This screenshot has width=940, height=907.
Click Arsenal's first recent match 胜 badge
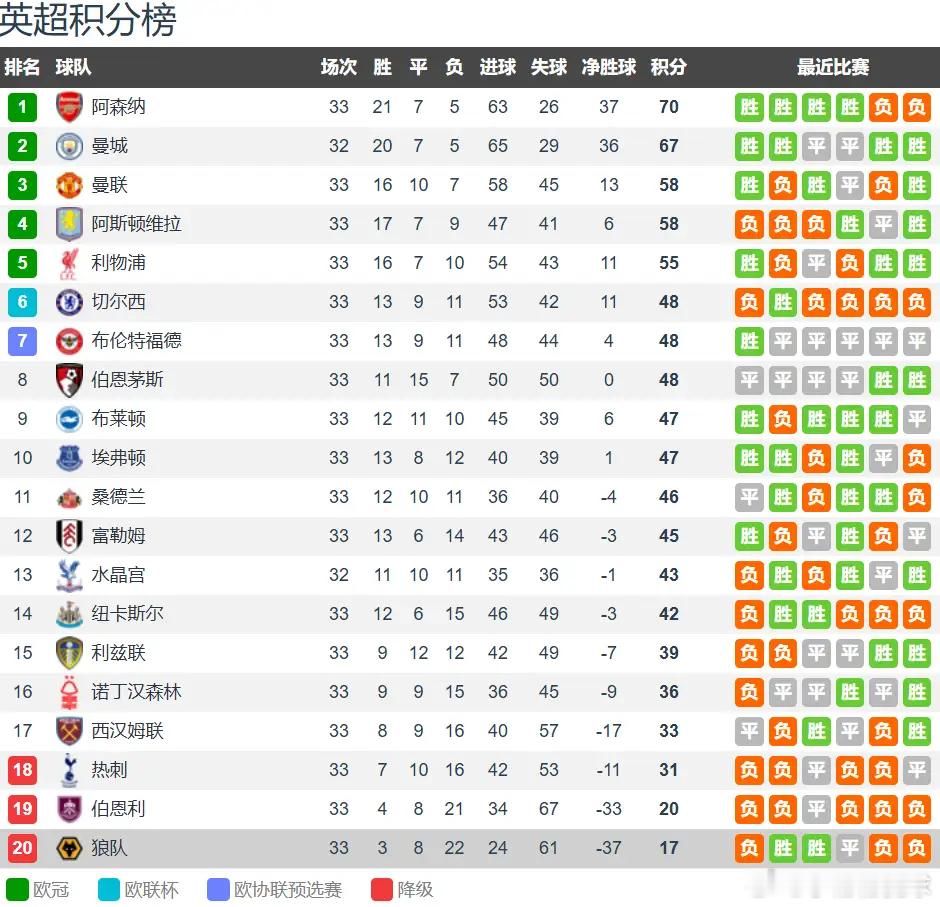tap(750, 107)
